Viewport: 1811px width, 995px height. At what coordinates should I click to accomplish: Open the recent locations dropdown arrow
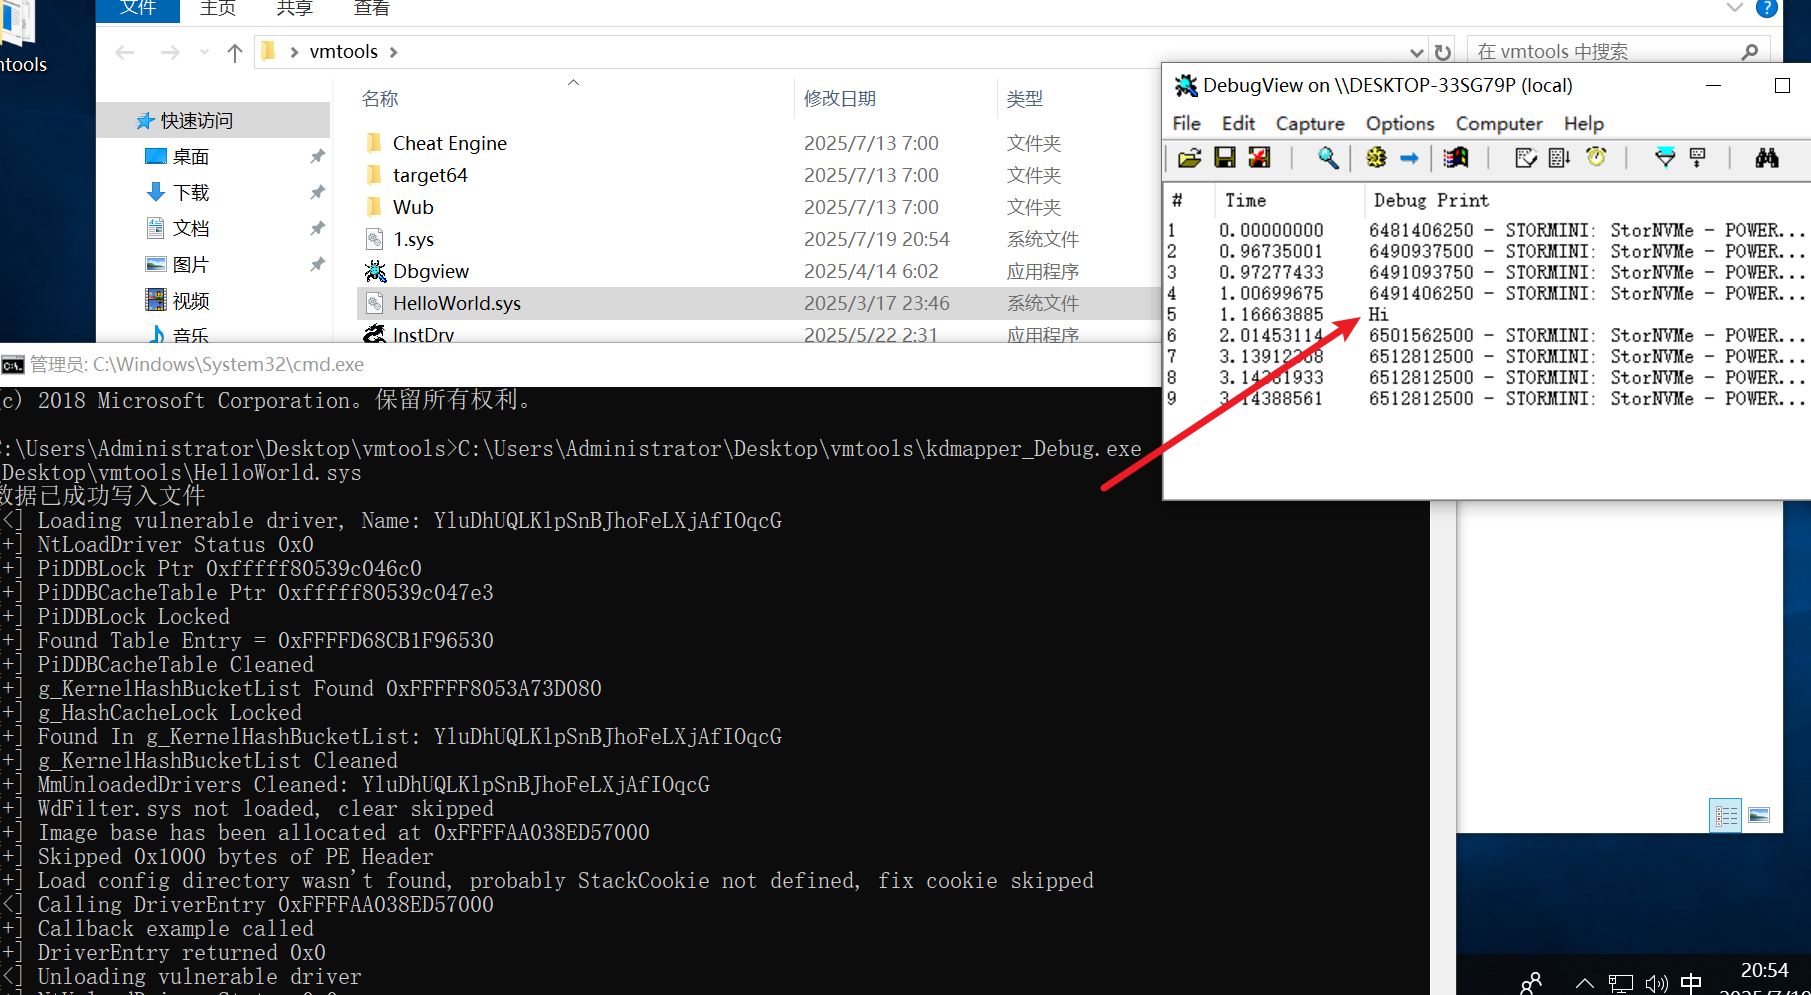point(204,52)
